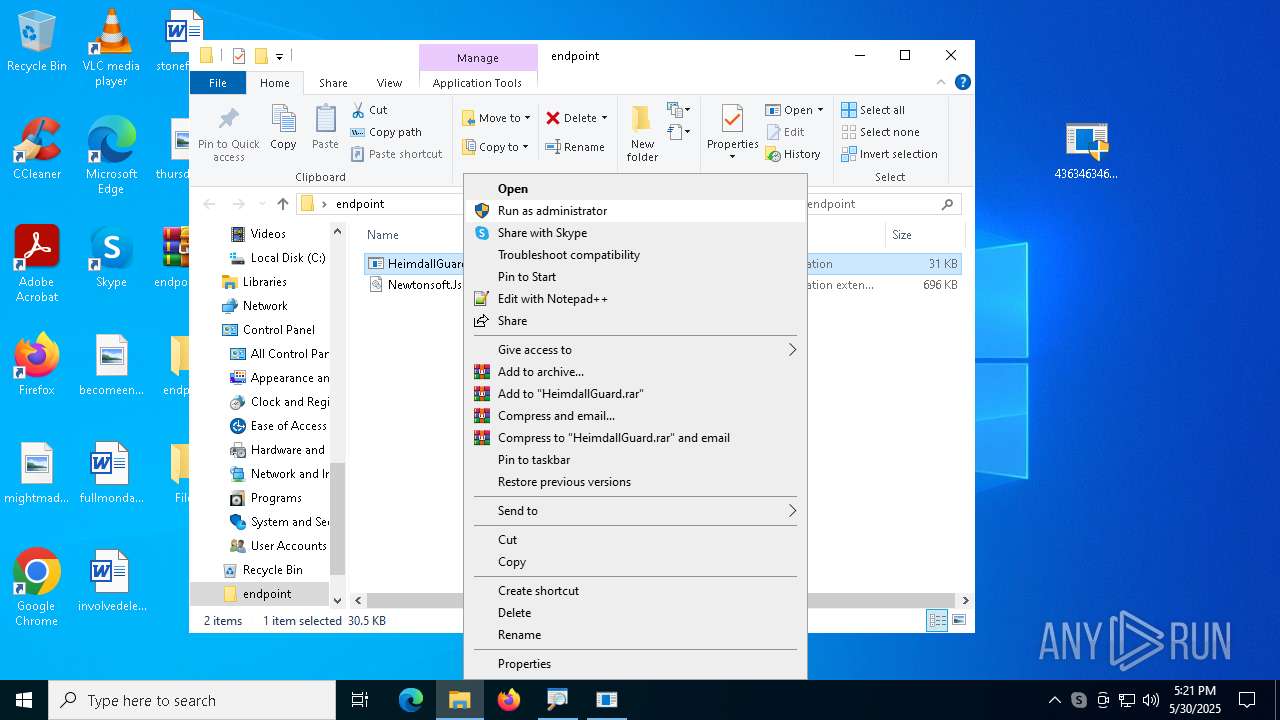Choose Create shortcut

pyautogui.click(x=636, y=591)
